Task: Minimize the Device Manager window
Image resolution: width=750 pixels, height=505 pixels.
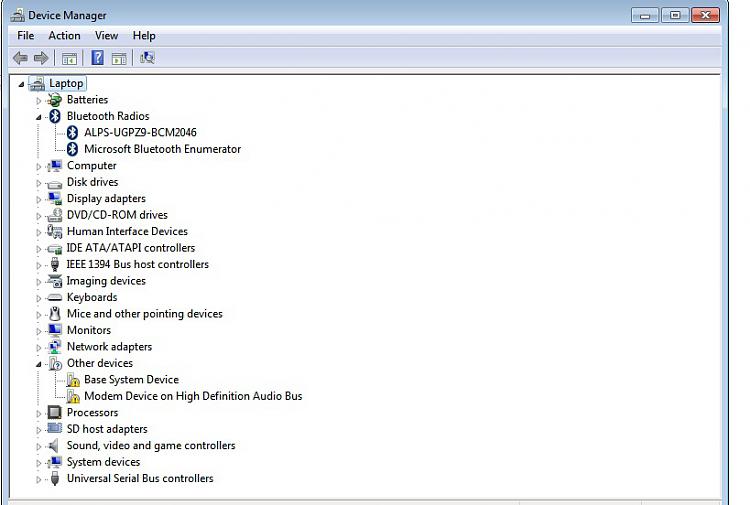Action: 645,15
